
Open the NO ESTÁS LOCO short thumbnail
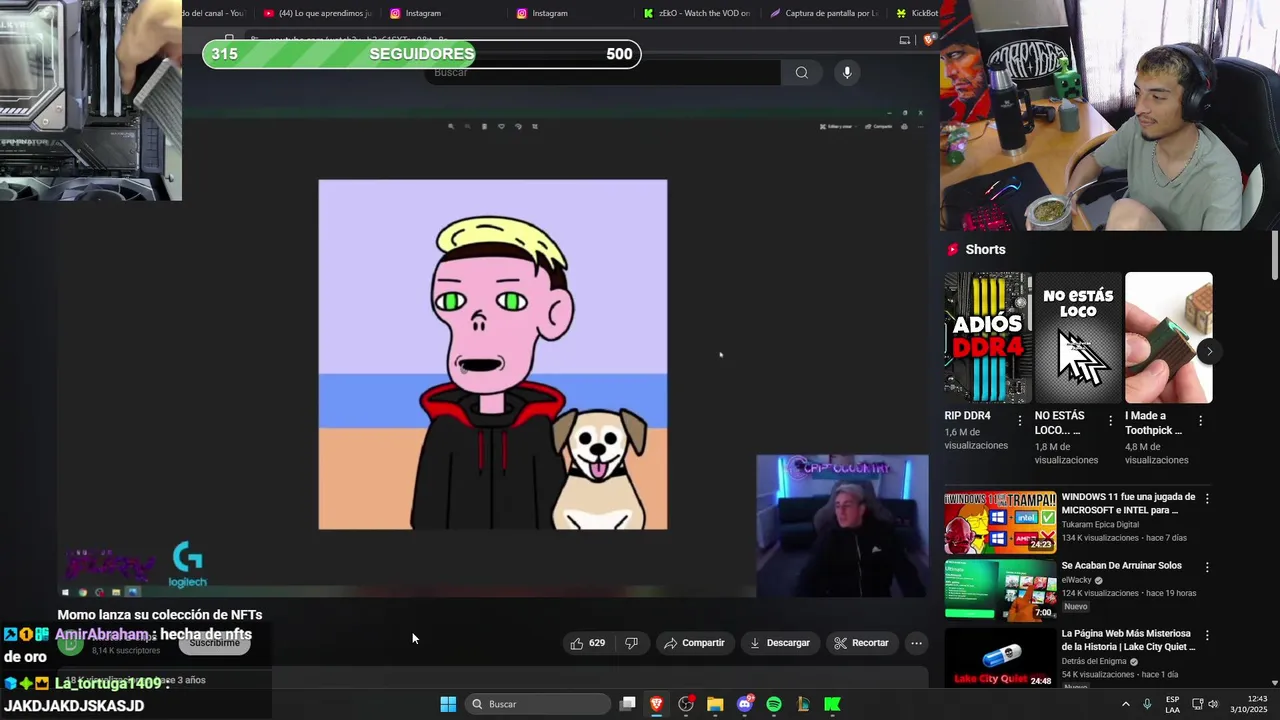coord(1078,338)
